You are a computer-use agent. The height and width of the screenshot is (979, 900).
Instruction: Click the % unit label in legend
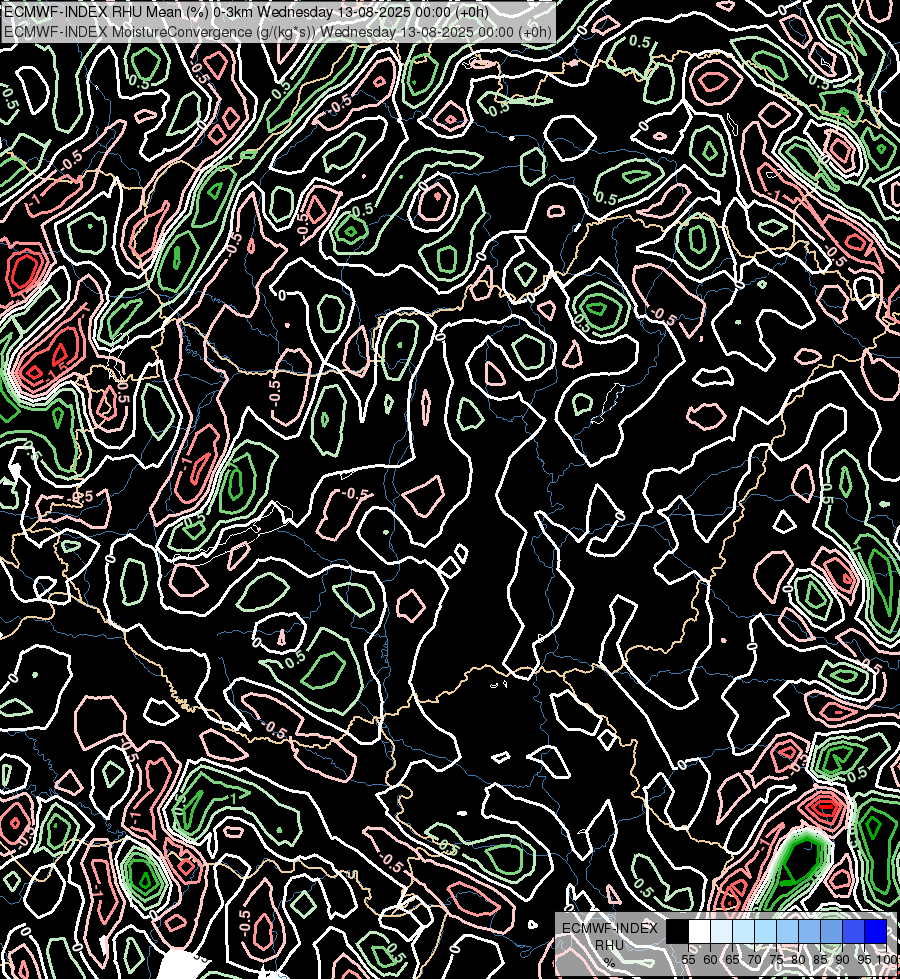point(609,962)
